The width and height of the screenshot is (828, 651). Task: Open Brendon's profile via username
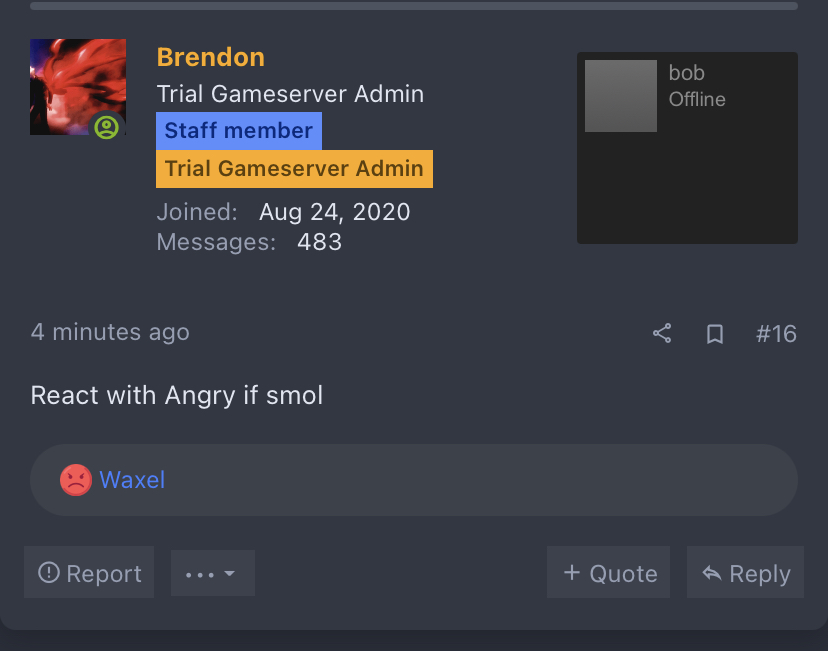pos(210,57)
